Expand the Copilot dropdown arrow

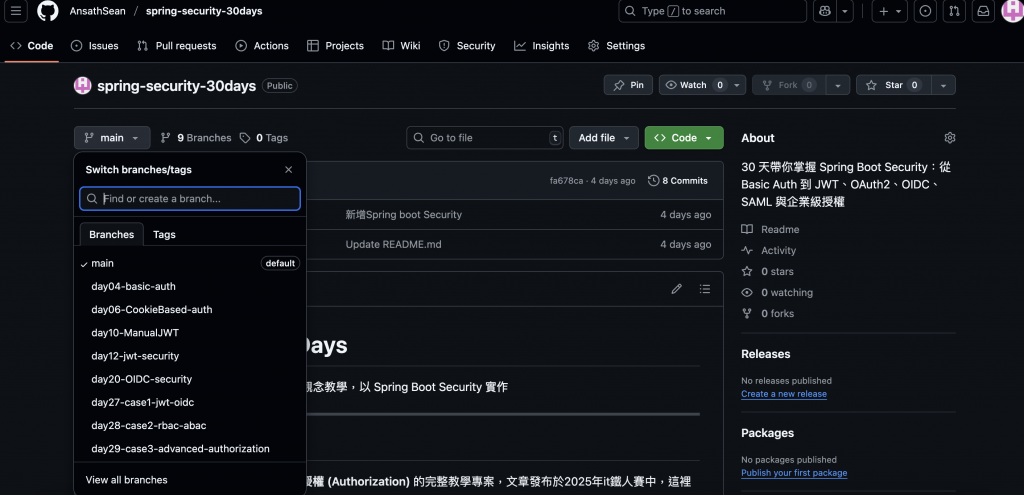845,11
